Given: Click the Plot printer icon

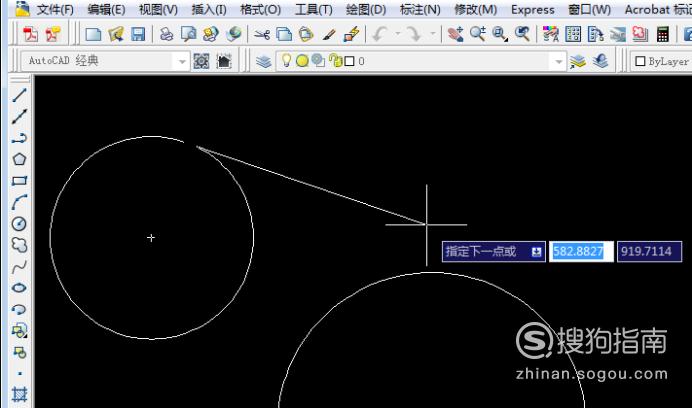Looking at the screenshot, I should pos(166,34).
